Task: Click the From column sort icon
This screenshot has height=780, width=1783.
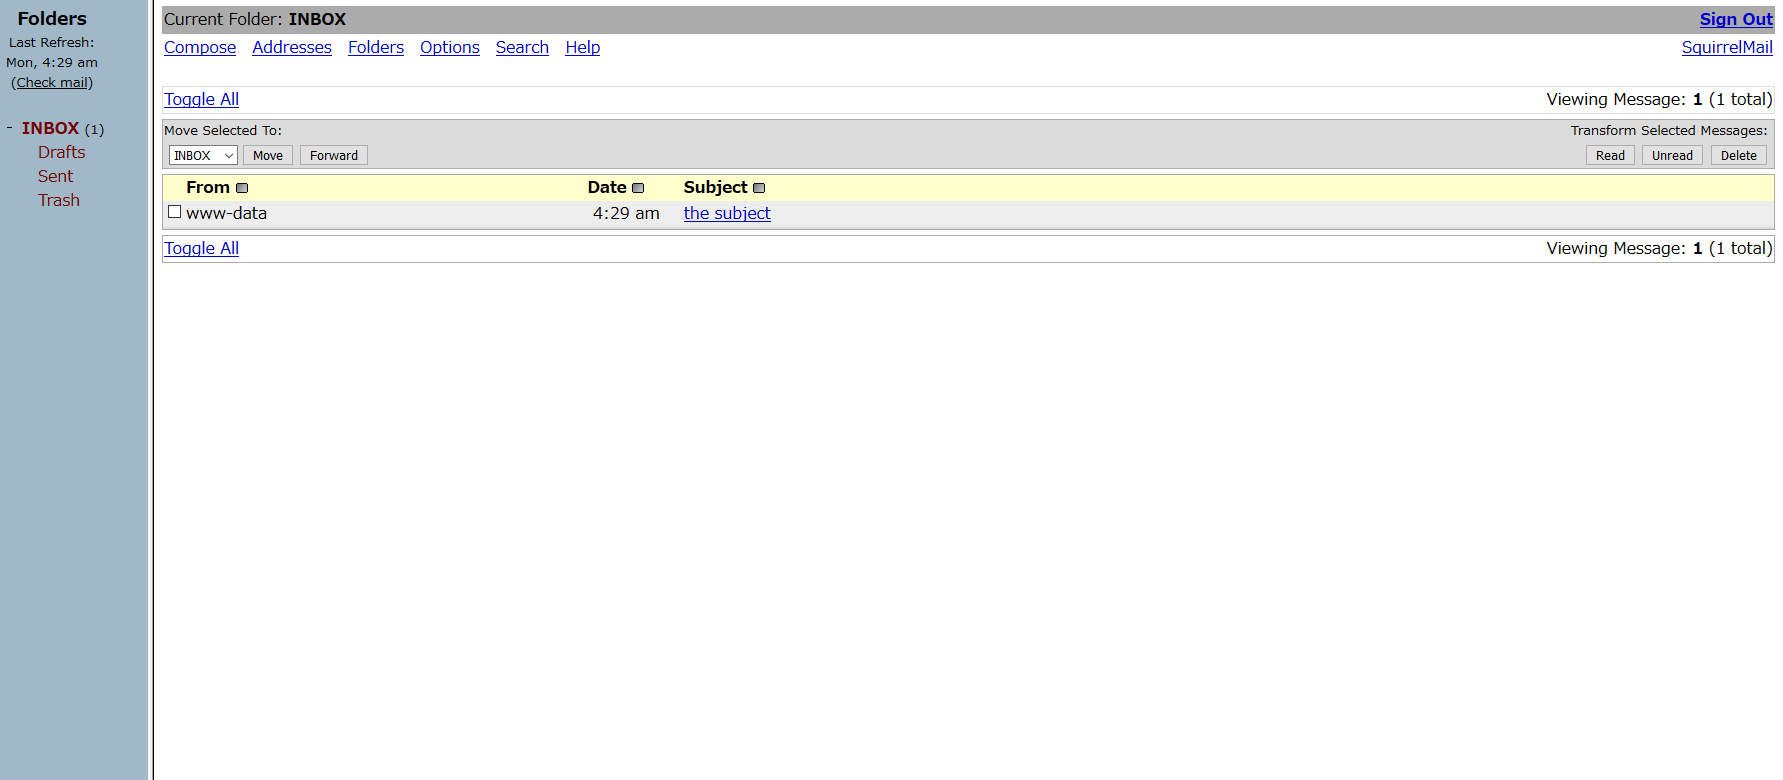Action: click(242, 188)
